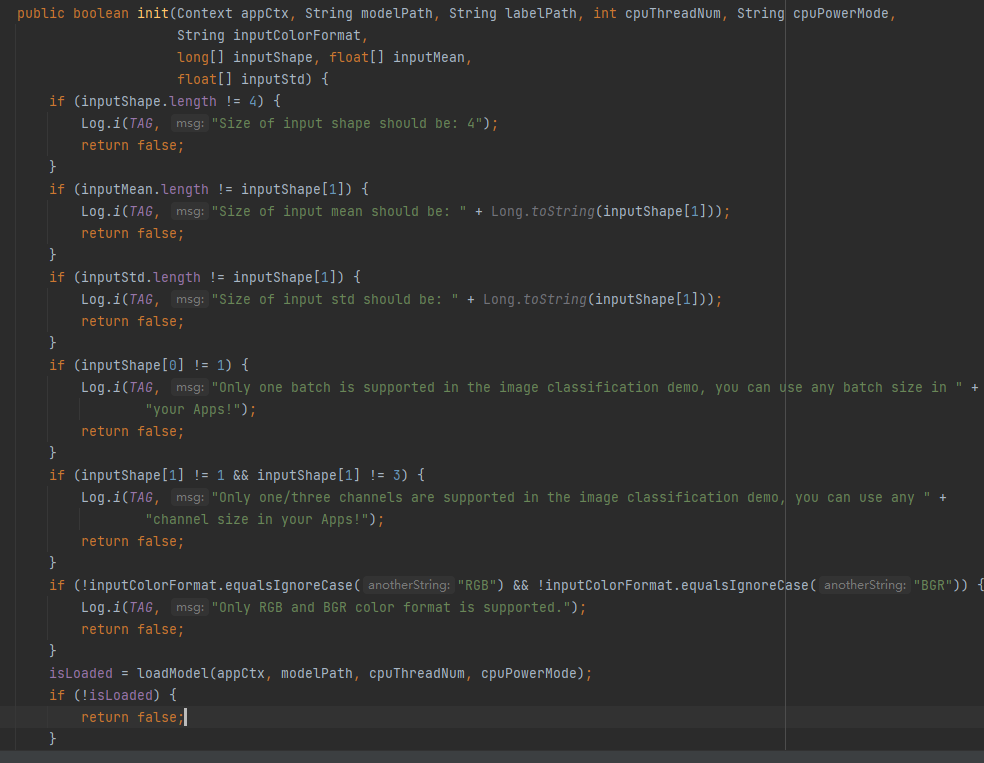
Task: Click the loadModel method call
Action: tap(173, 673)
